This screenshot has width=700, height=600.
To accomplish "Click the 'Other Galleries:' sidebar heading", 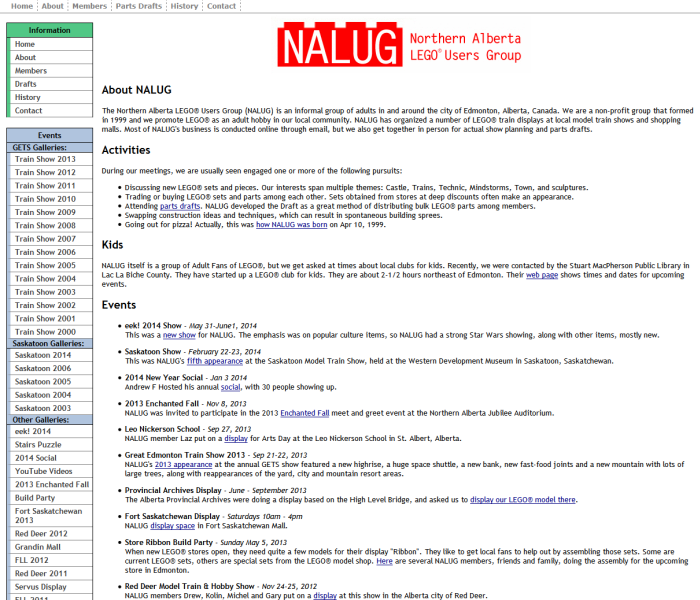I will pos(50,420).
